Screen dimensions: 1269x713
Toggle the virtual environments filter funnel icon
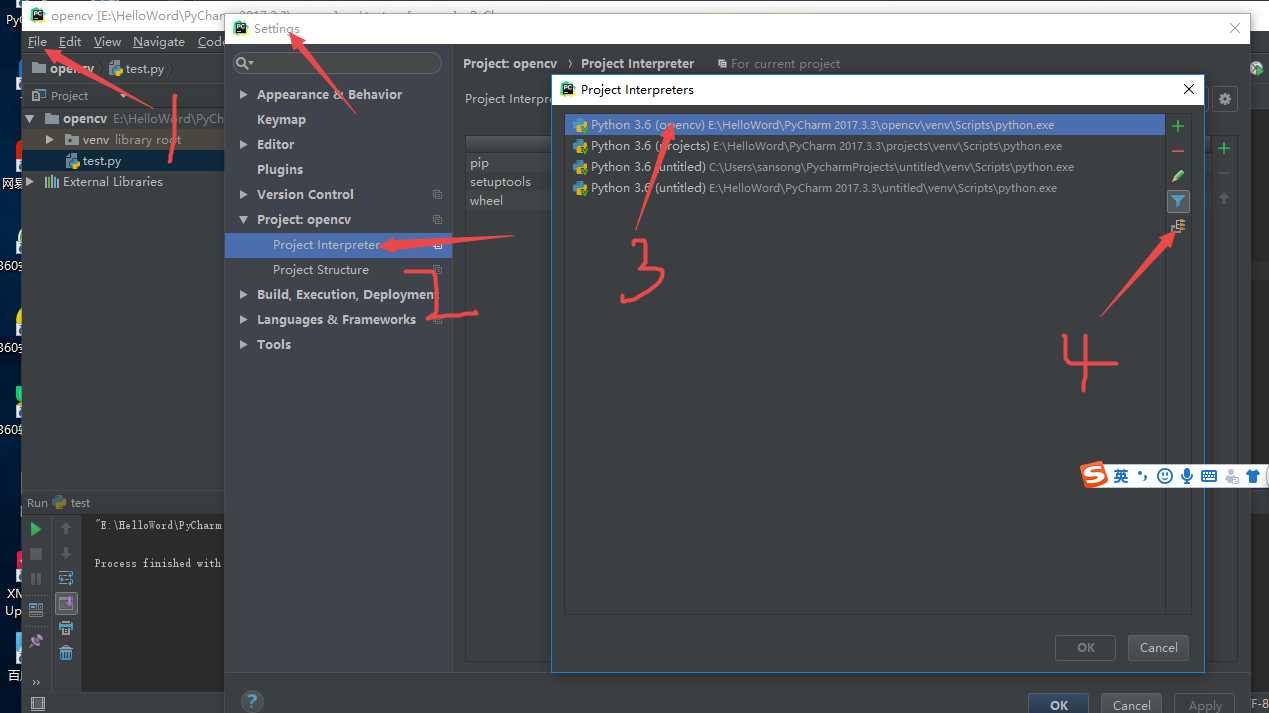click(1178, 201)
